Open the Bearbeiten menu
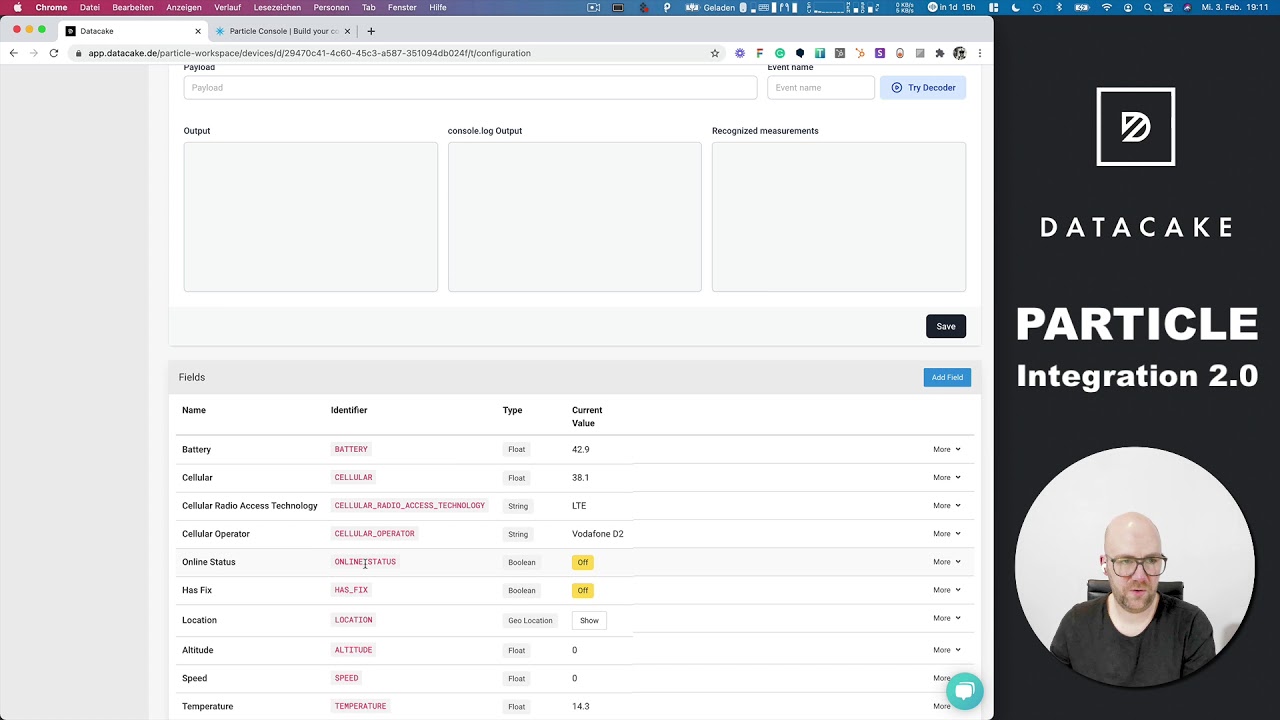The image size is (1280, 720). (133, 7)
